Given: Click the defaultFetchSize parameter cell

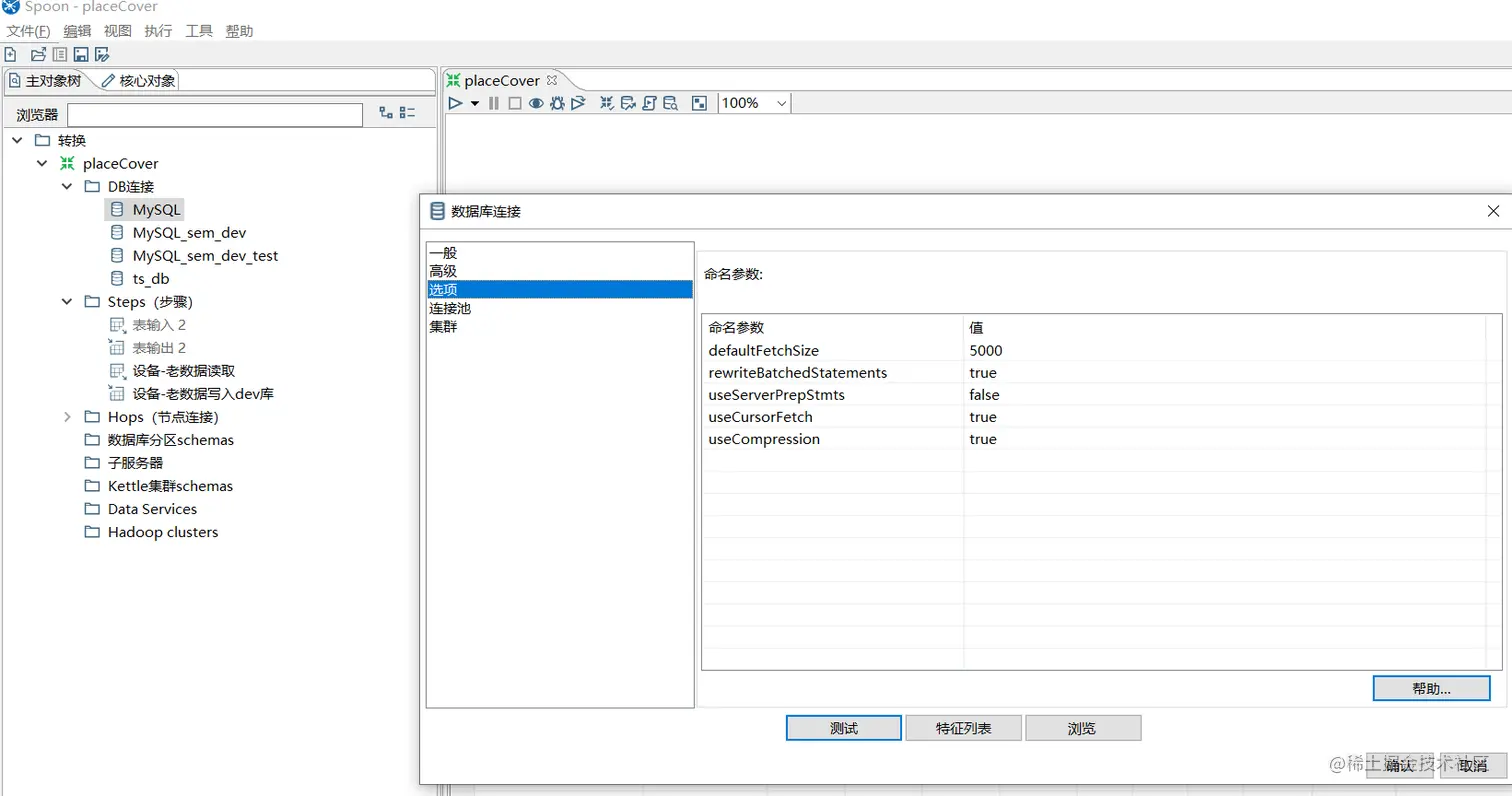Looking at the screenshot, I should click(833, 350).
